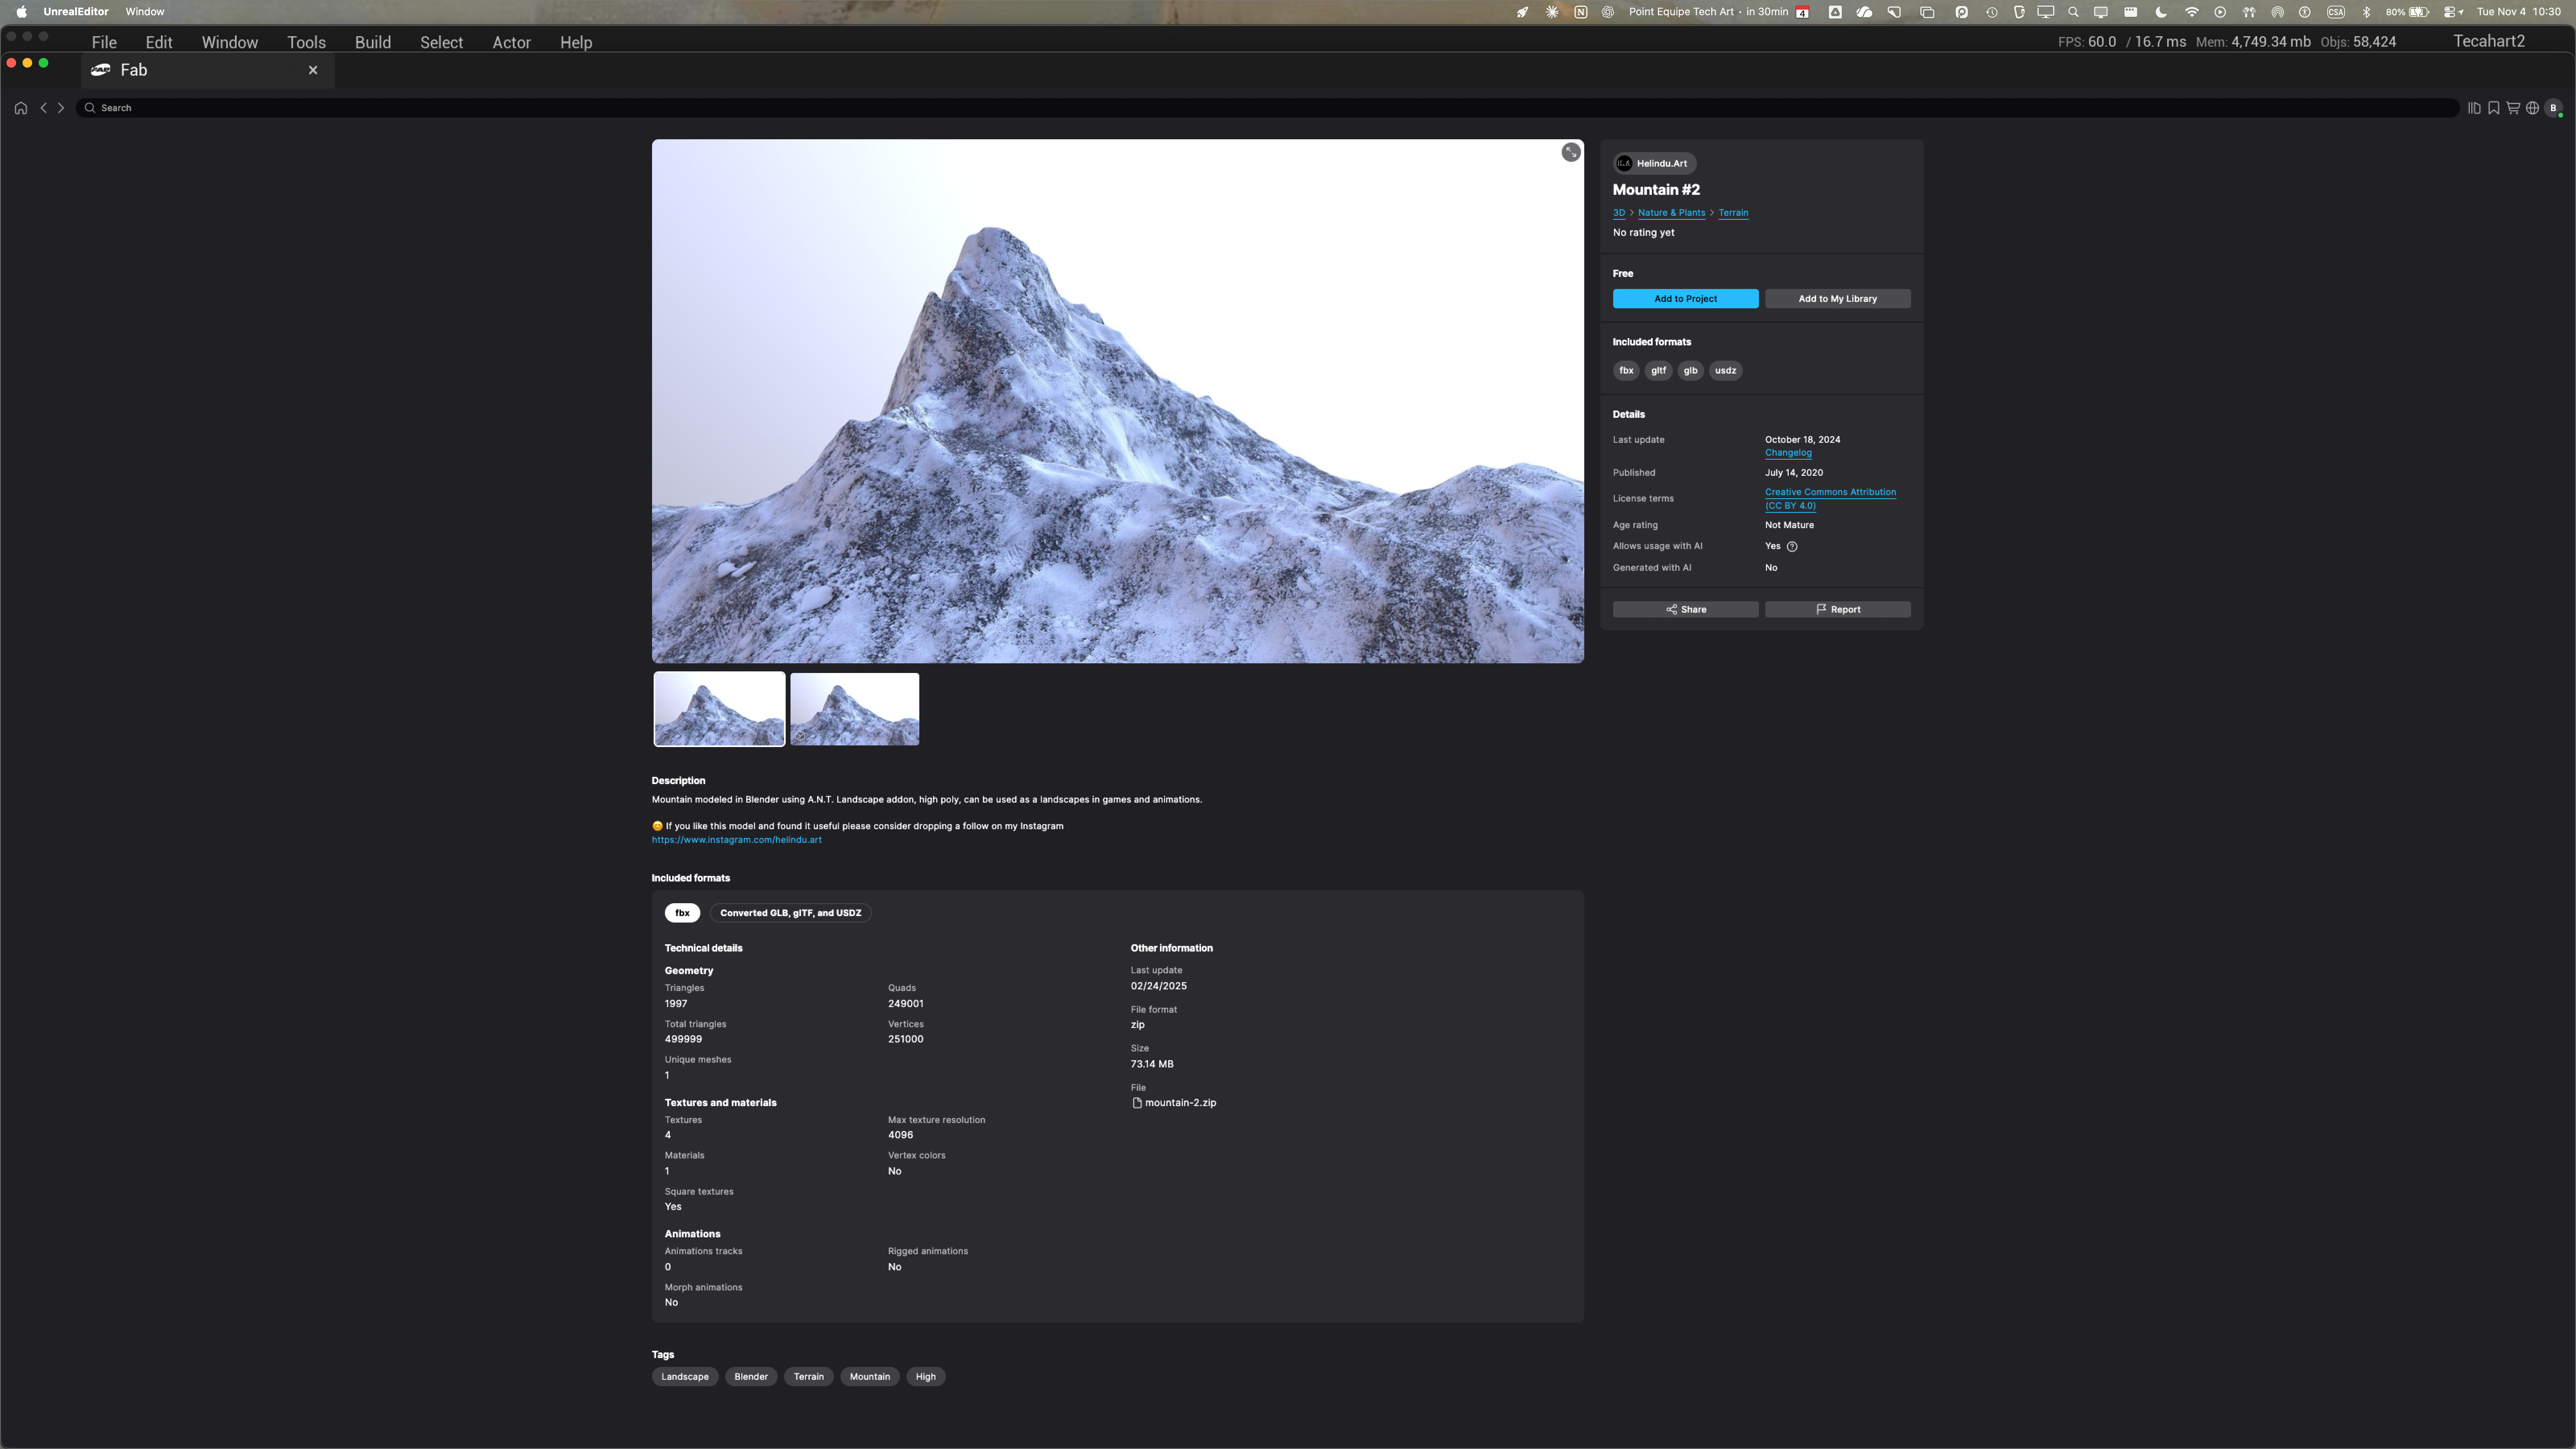Click the gltf format chip
The image size is (2576, 1449).
(x=1658, y=371)
